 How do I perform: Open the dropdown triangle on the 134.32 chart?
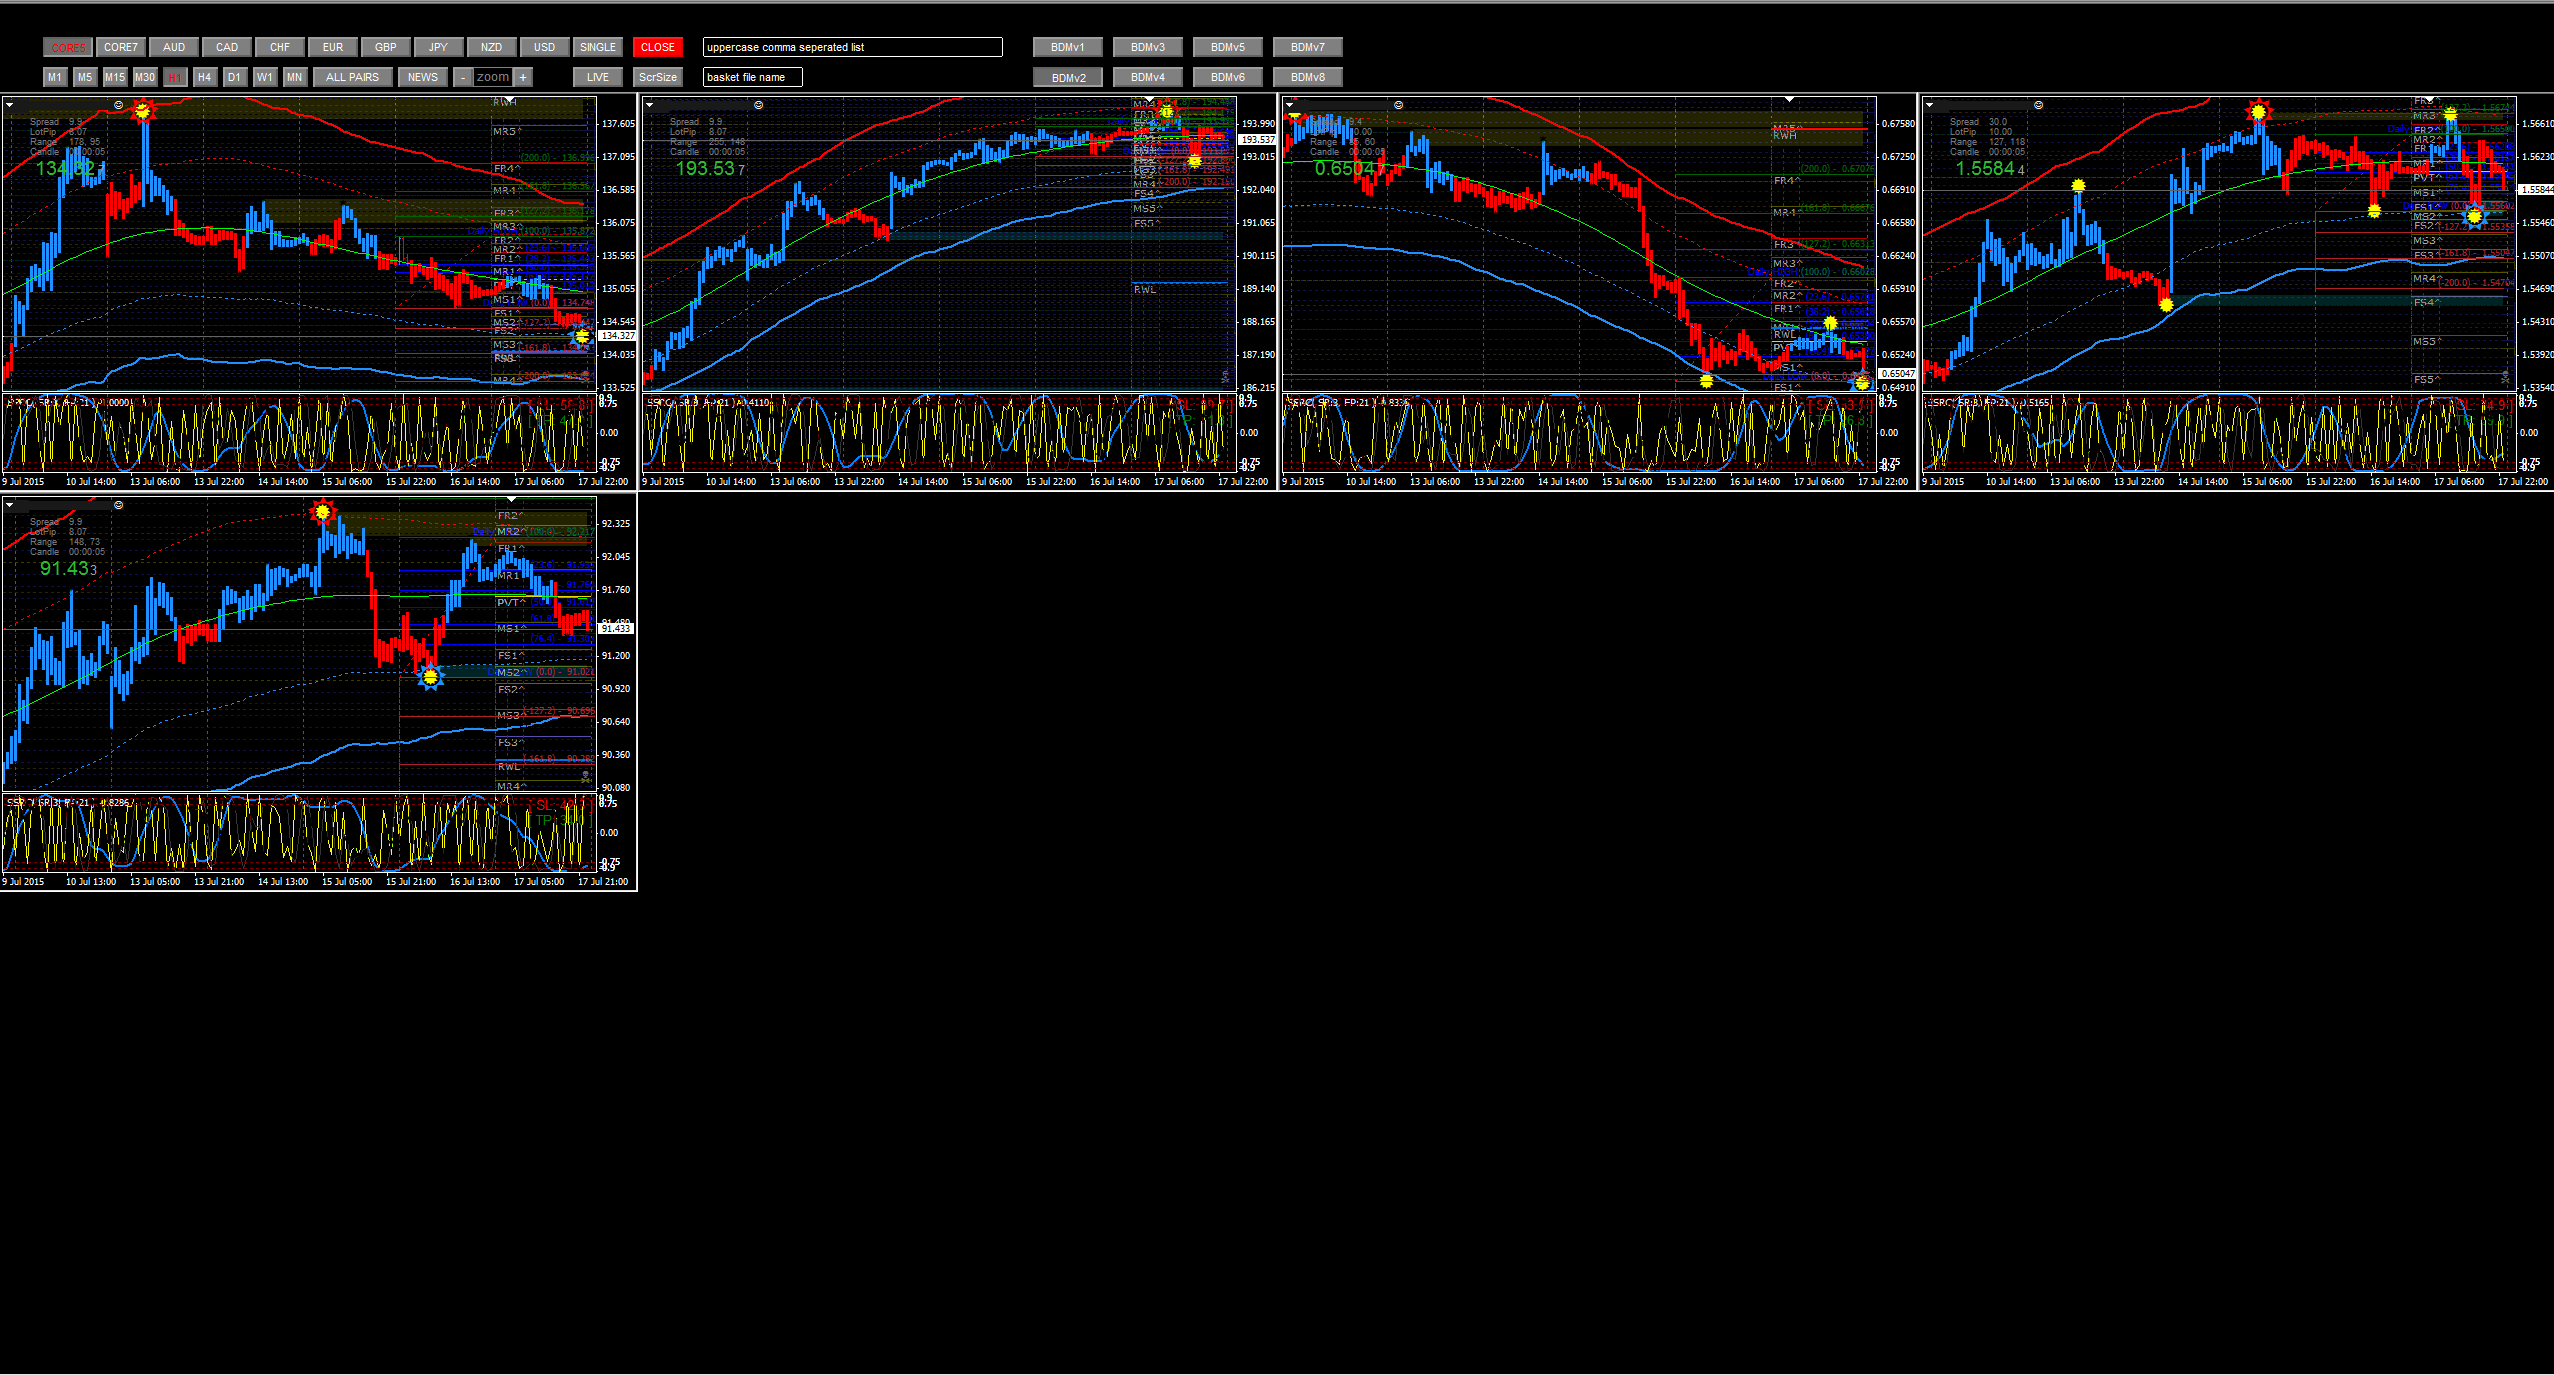point(9,104)
